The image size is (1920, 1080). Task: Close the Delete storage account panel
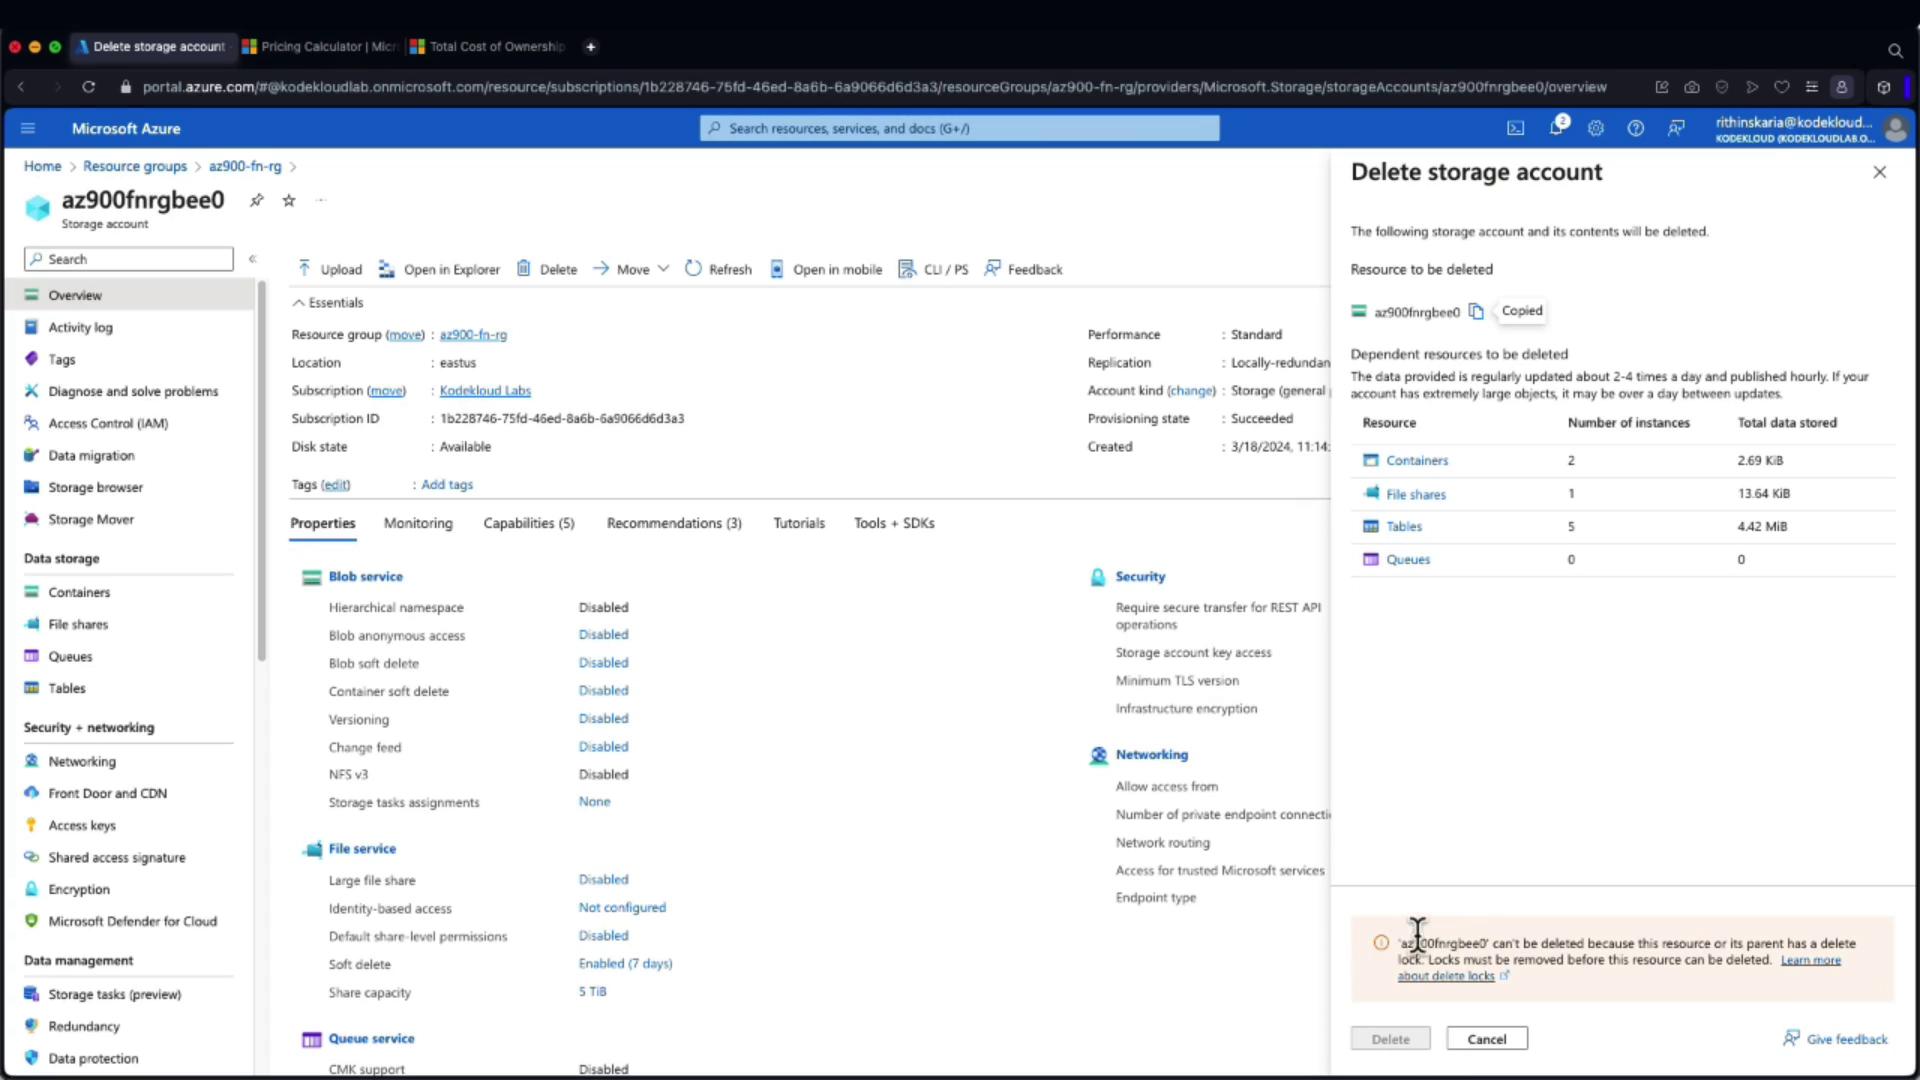1880,172
